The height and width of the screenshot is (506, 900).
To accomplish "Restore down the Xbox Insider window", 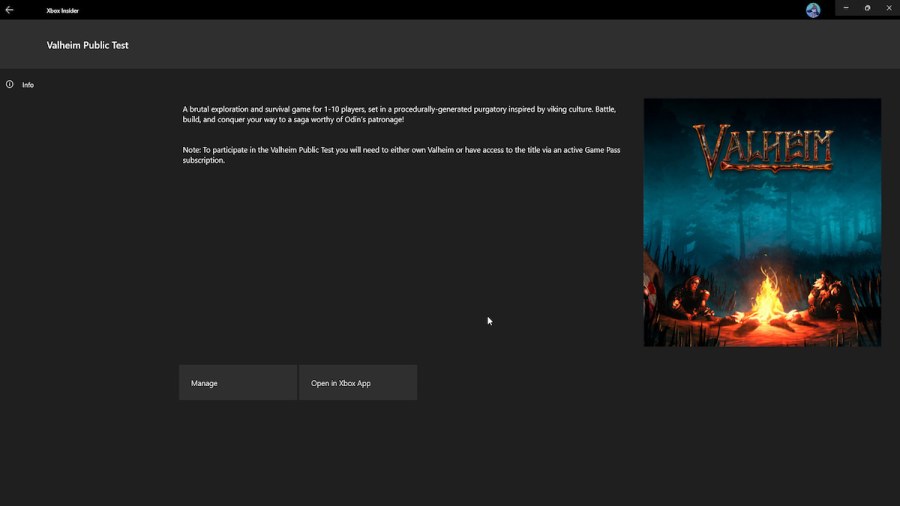I will pos(867,8).
